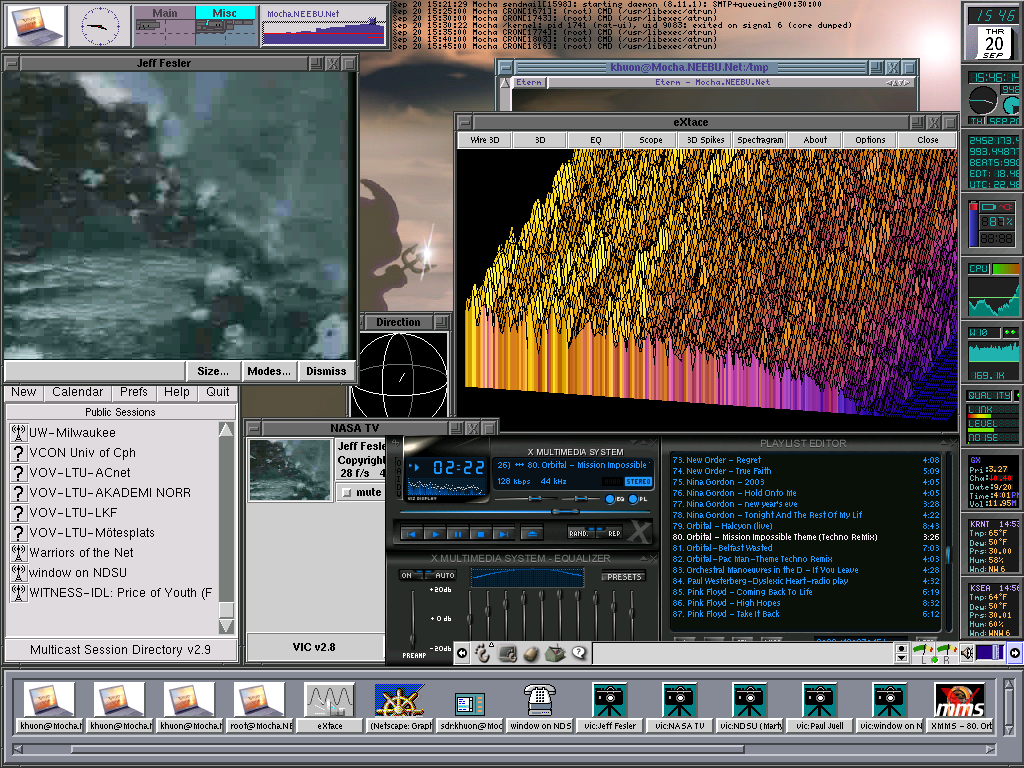This screenshot has width=1024, height=768.
Task: Click the XMMS play button
Action: [x=435, y=534]
